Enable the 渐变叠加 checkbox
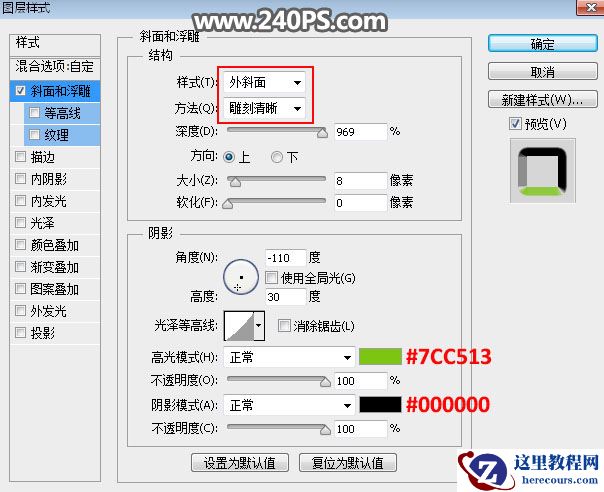 click(x=20, y=266)
